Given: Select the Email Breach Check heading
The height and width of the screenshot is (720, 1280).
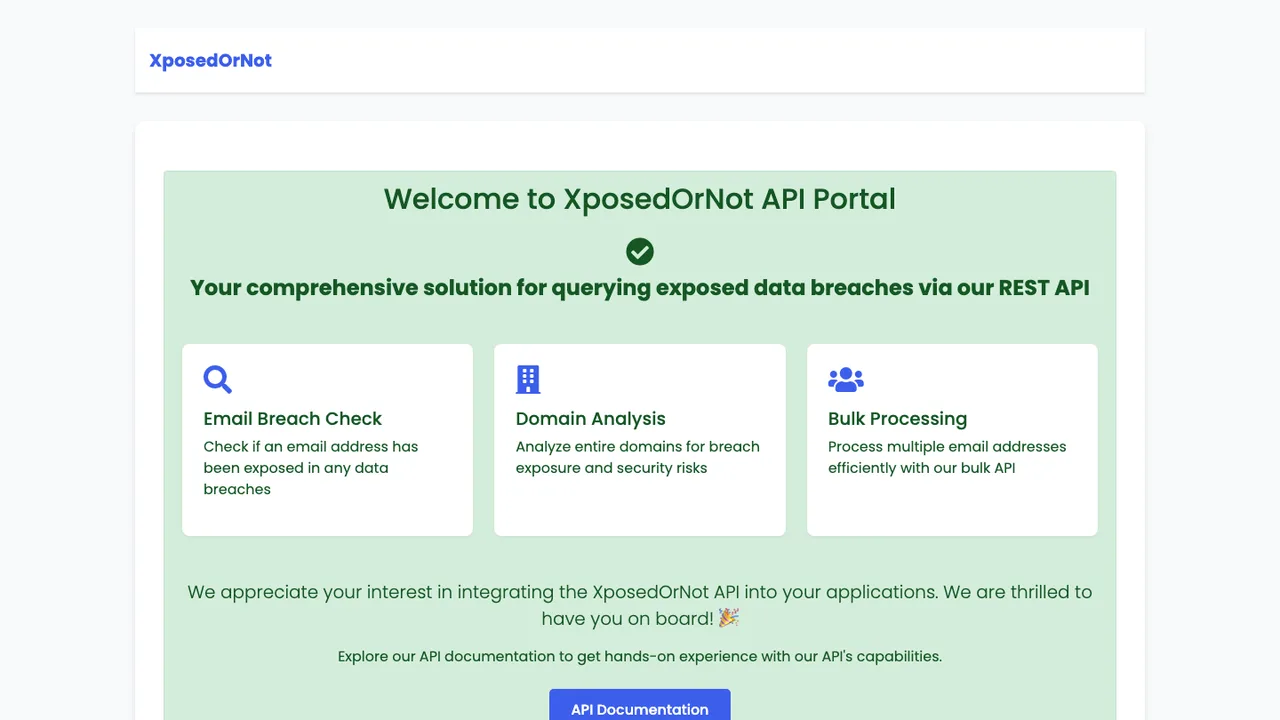Looking at the screenshot, I should pos(293,419).
